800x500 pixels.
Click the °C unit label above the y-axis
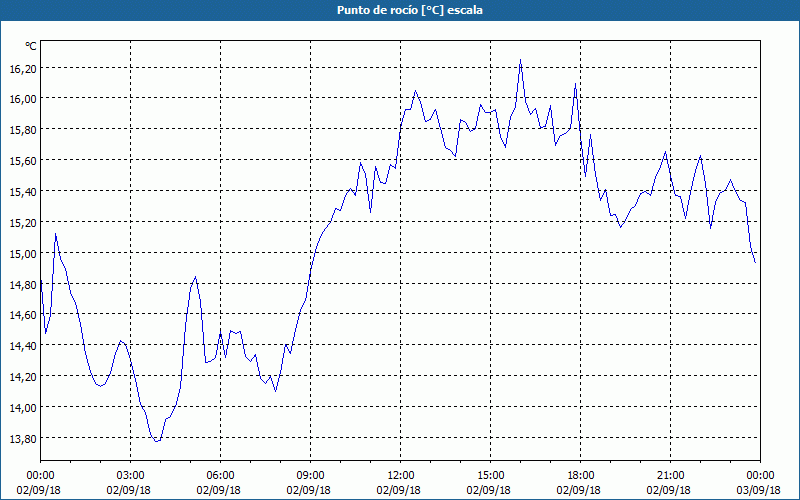coord(31,46)
